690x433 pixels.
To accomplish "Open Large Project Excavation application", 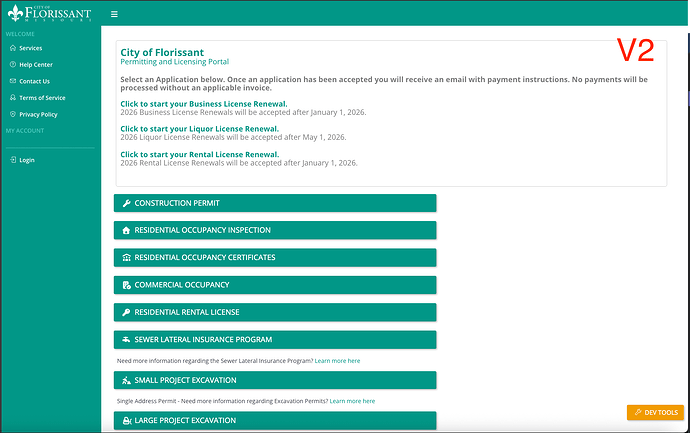I will point(275,421).
